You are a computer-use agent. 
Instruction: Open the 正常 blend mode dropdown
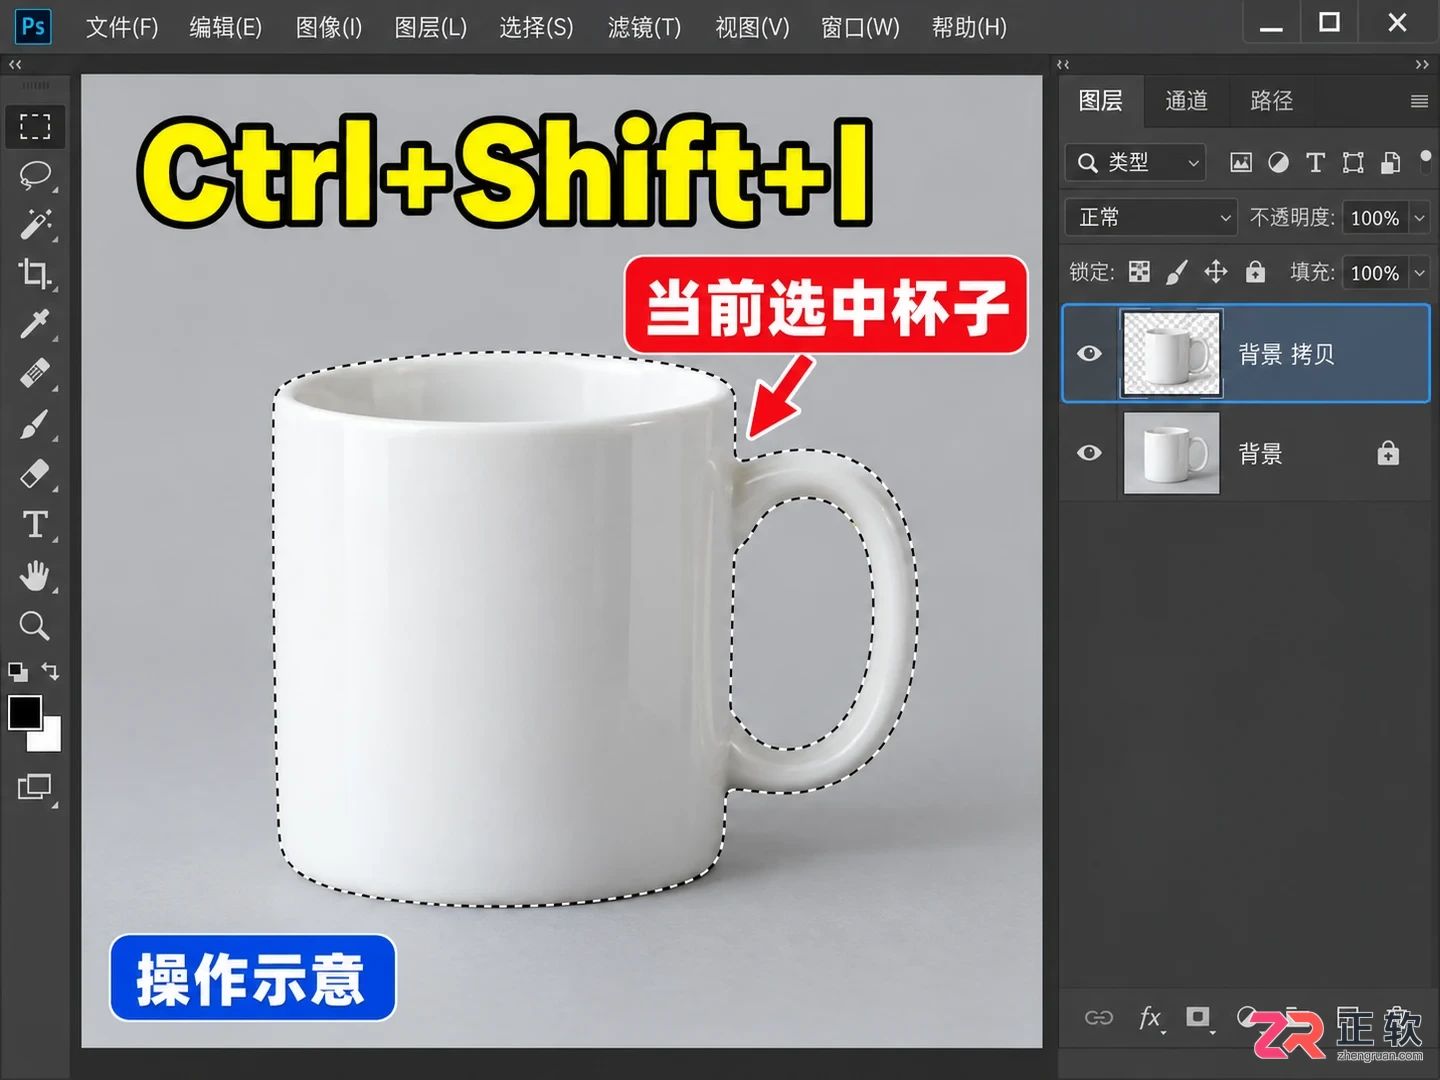click(x=1152, y=217)
